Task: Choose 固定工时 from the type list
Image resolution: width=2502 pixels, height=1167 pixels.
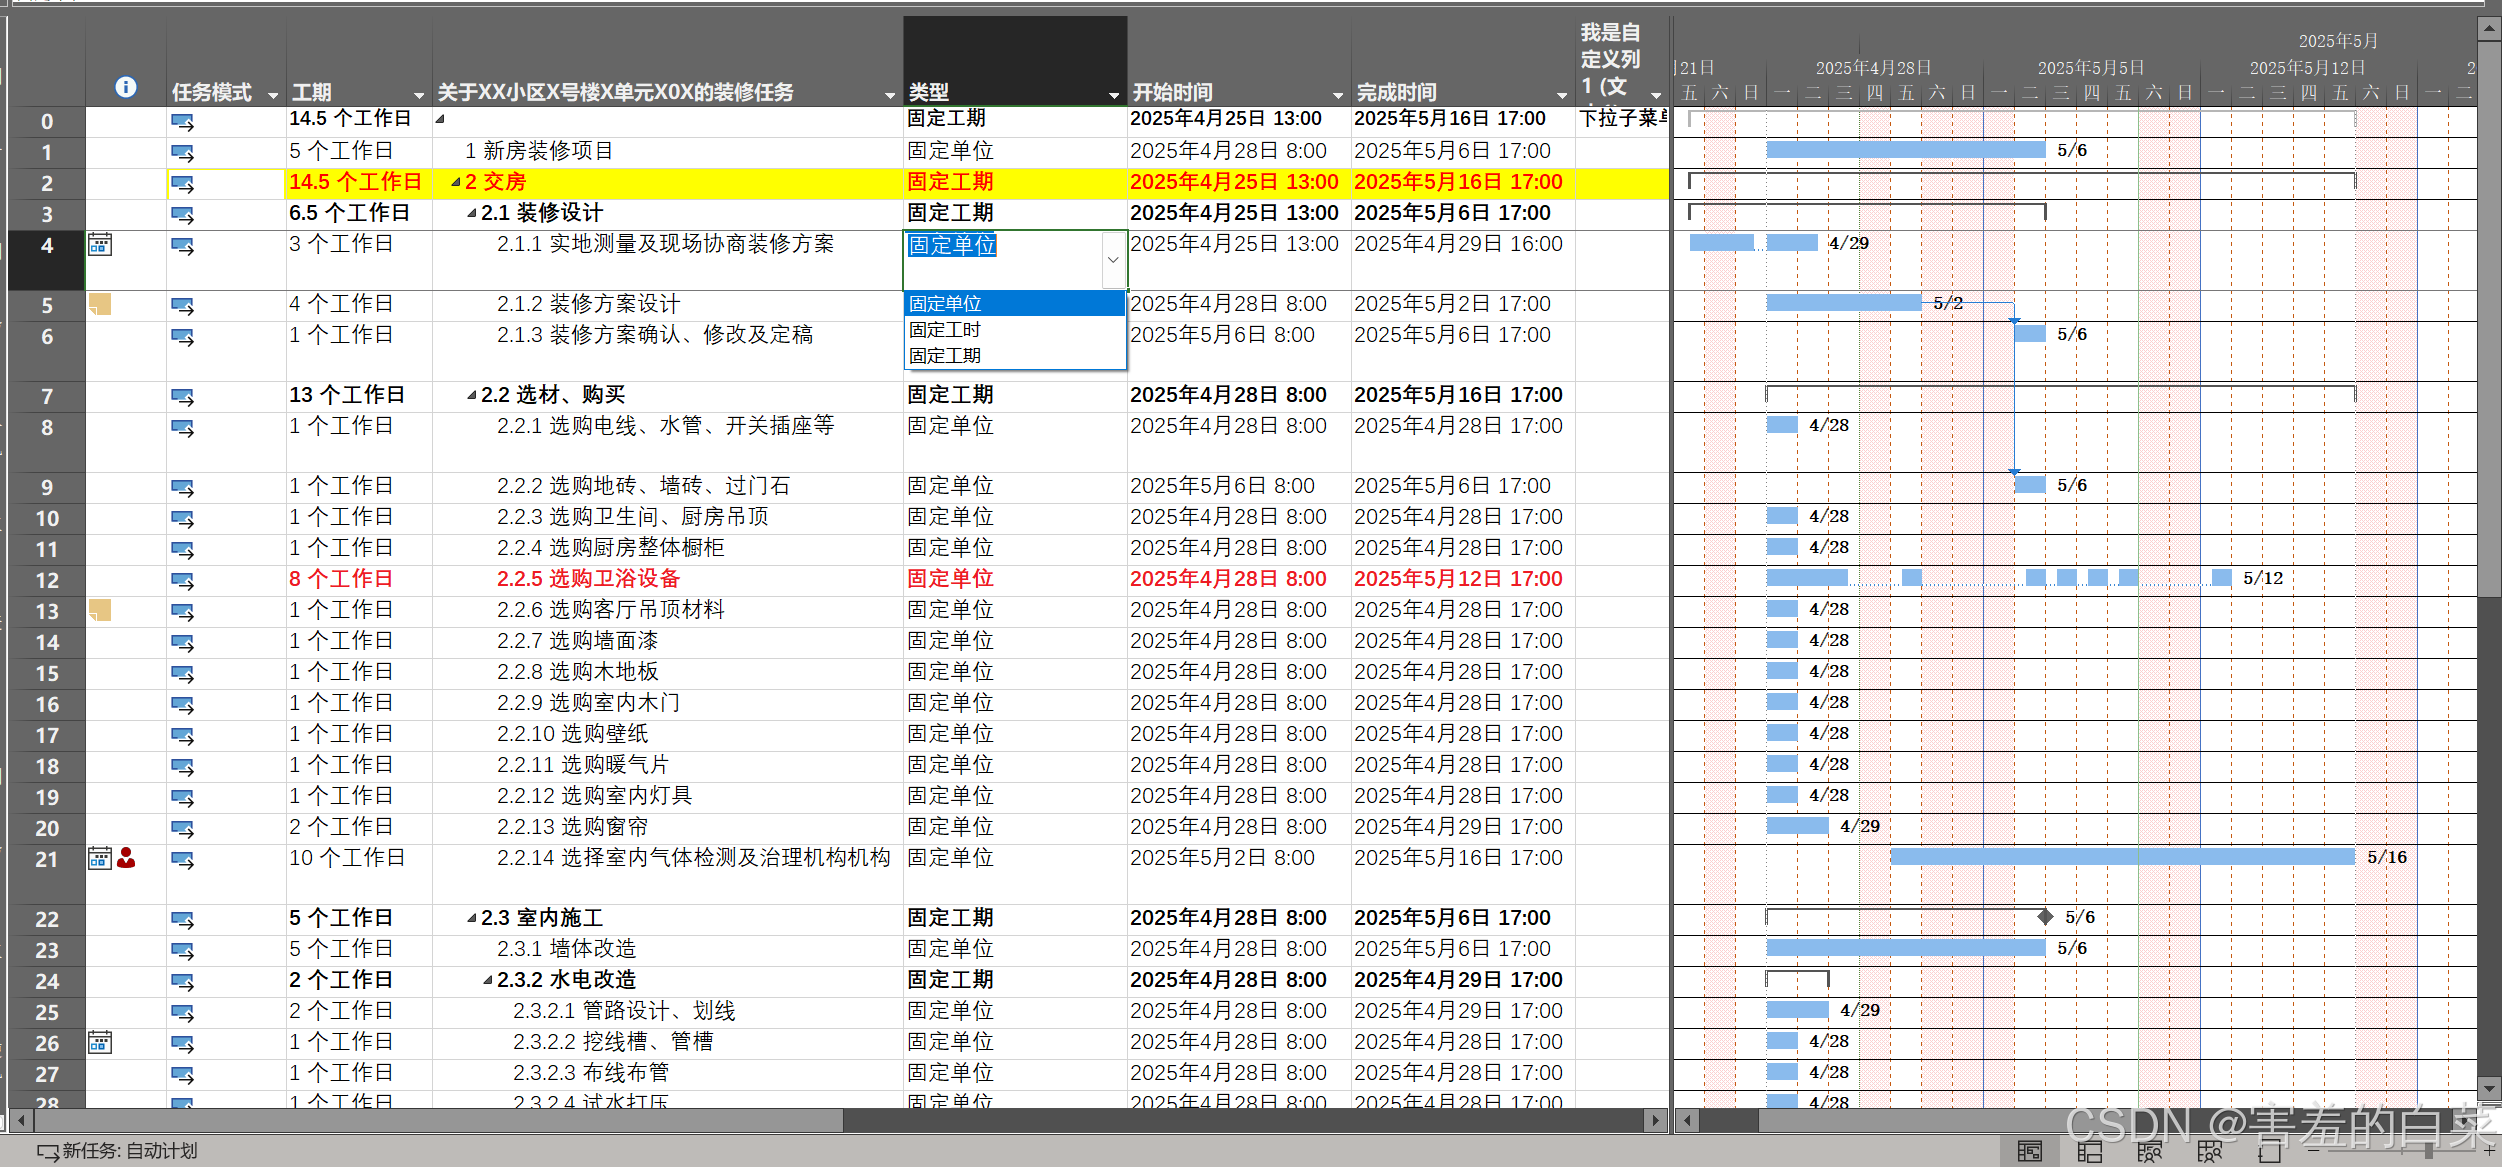Action: pyautogui.click(x=945, y=330)
